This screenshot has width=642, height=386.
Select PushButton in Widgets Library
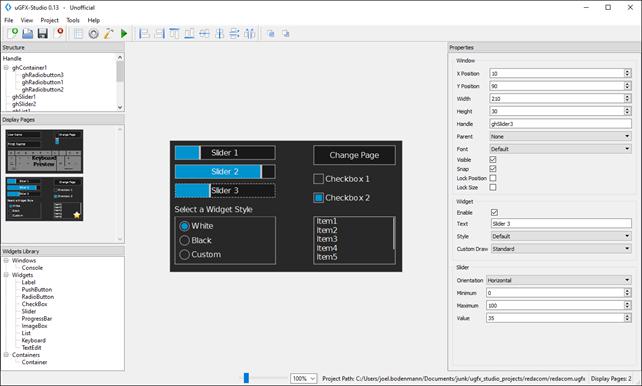click(x=37, y=289)
